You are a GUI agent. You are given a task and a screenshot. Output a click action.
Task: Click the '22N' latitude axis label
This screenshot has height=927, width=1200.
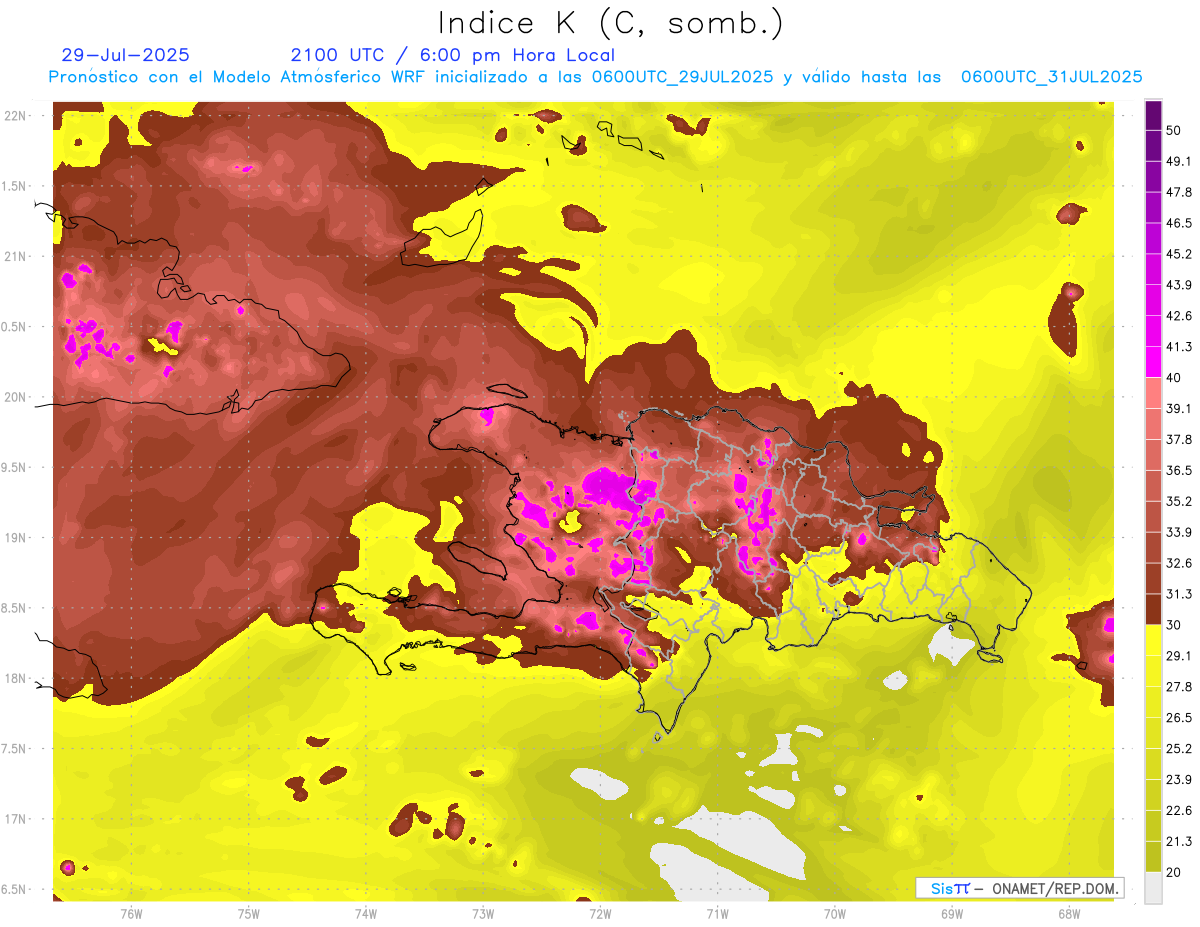tap(15, 115)
